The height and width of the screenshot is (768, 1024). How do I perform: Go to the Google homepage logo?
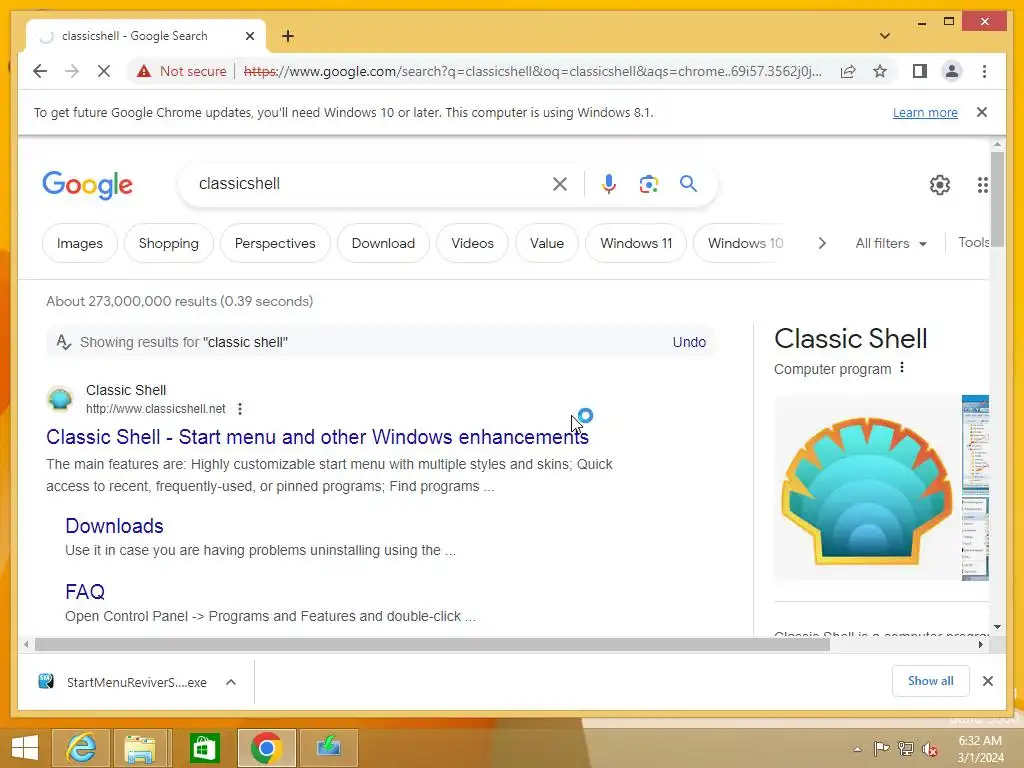(x=88, y=185)
